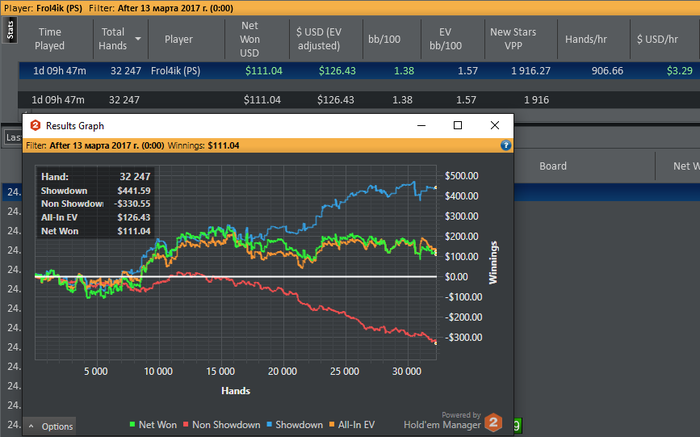Click the end marker on Non Showdown line
700x437 pixels.
pyautogui.click(x=436, y=343)
